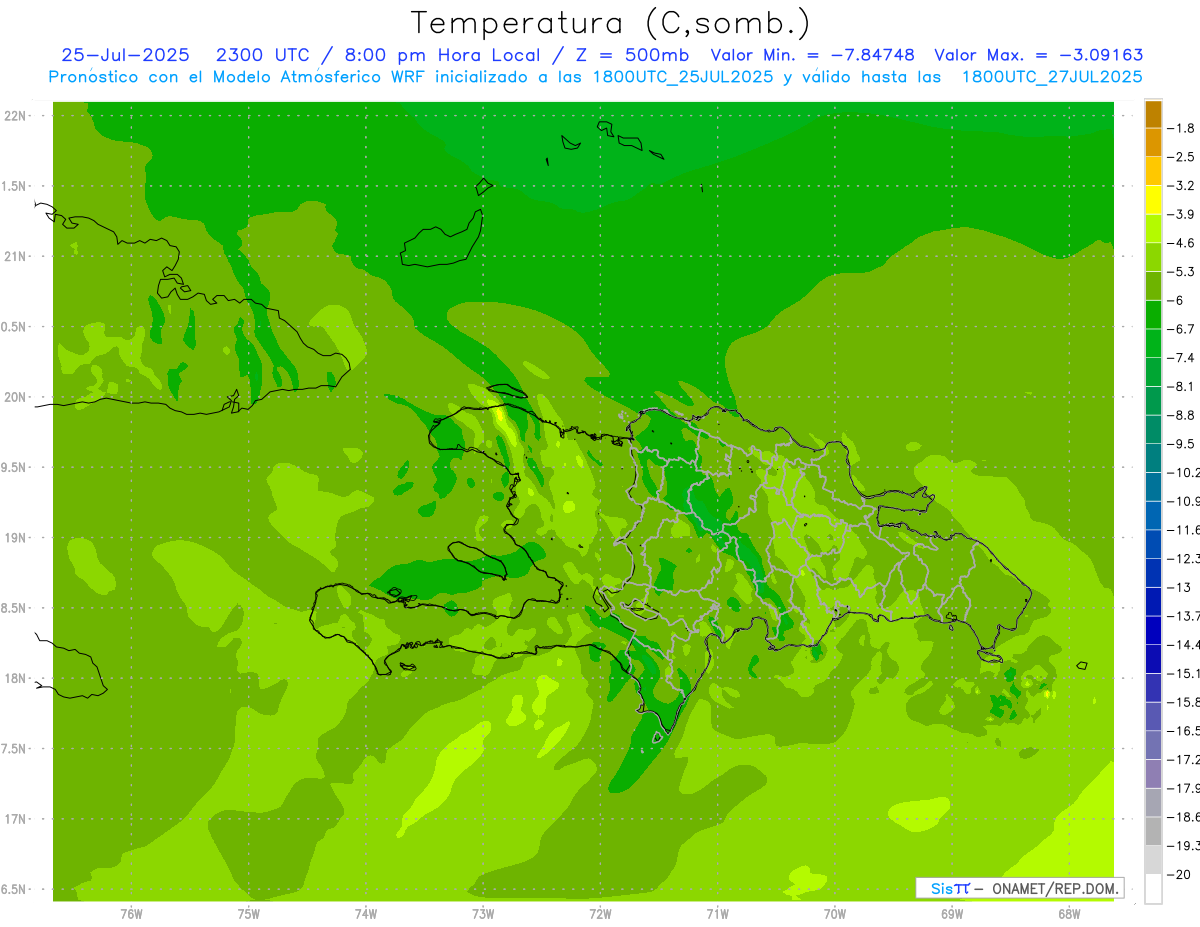Click the forecast date '25-Jul-2025'
The width and height of the screenshot is (1200, 927).
tap(125, 55)
